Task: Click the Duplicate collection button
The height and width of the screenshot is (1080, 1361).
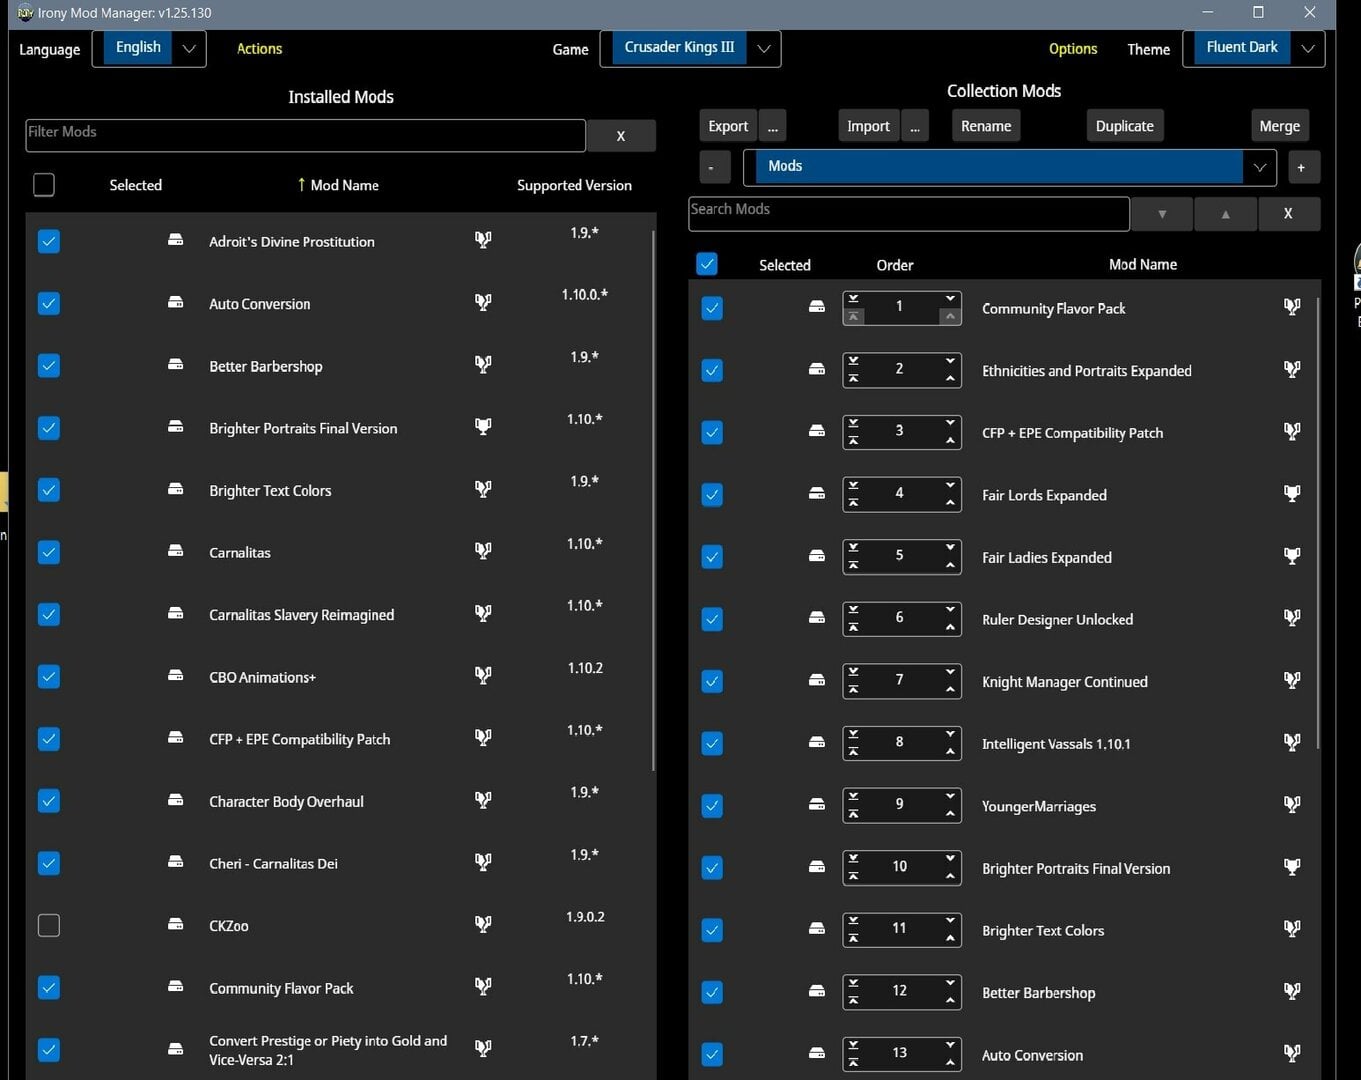Action: click(1124, 126)
